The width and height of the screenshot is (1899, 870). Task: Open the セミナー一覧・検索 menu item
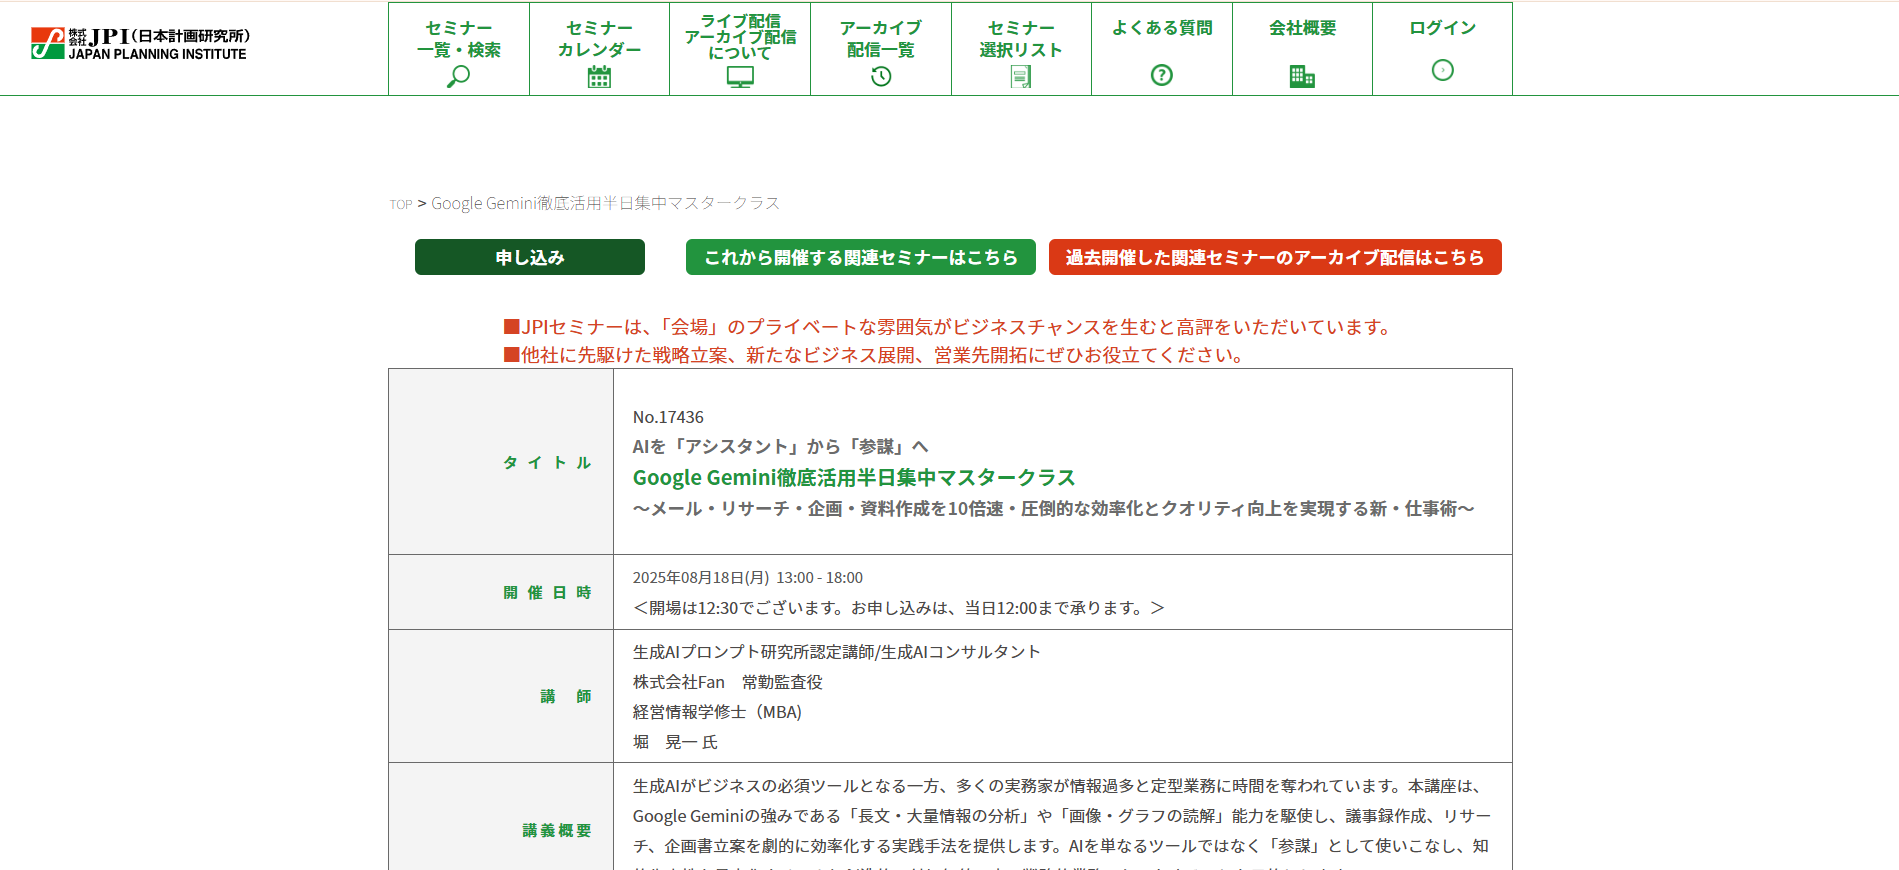459,49
